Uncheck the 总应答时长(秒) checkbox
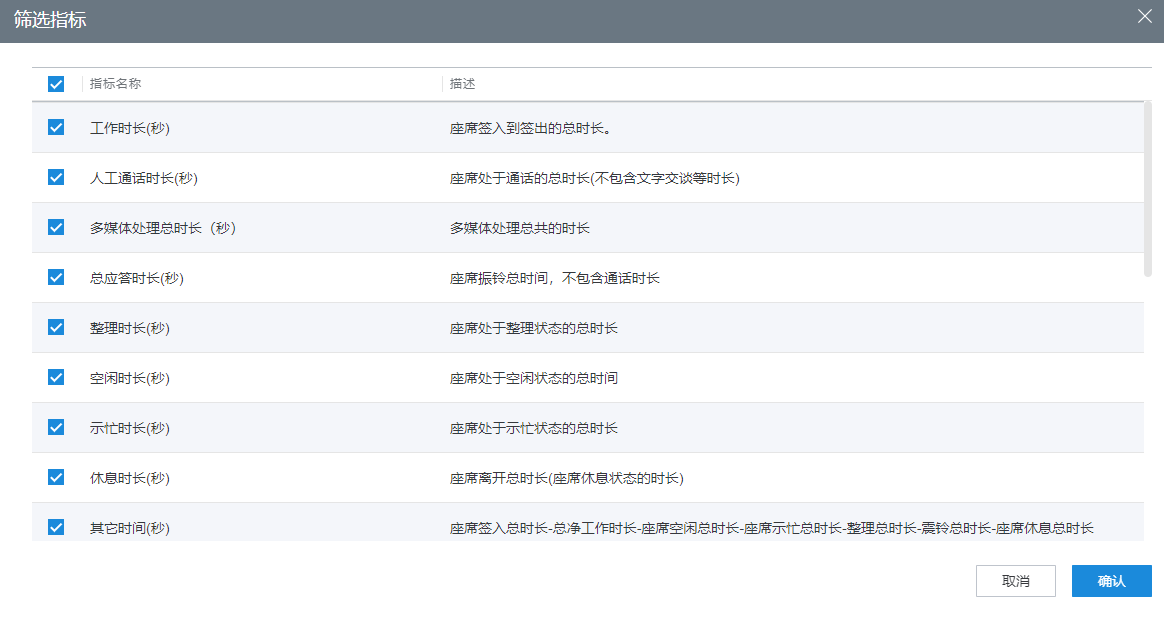Screen dimensions: 1164x617 56,277
